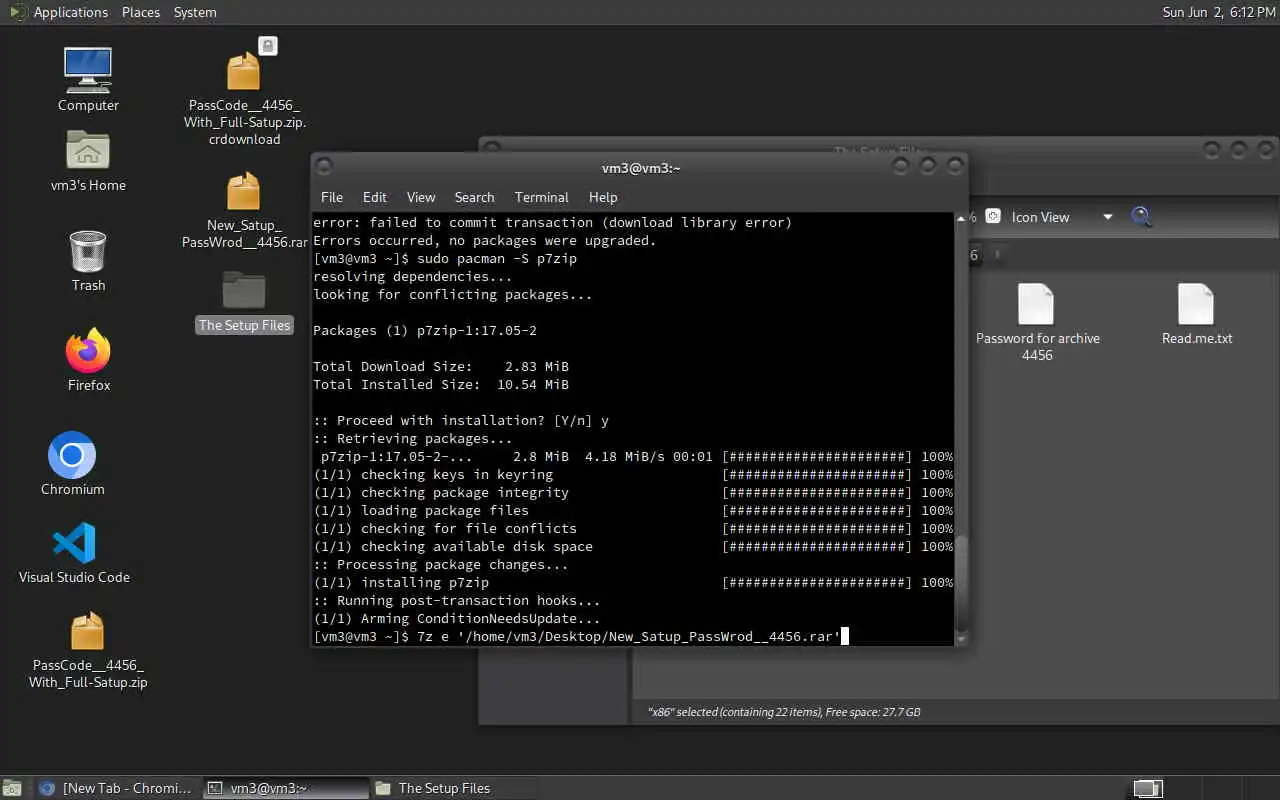Select New_Satup_PassWrod__4456.rar archive icon
The image size is (1280, 800).
[243, 191]
